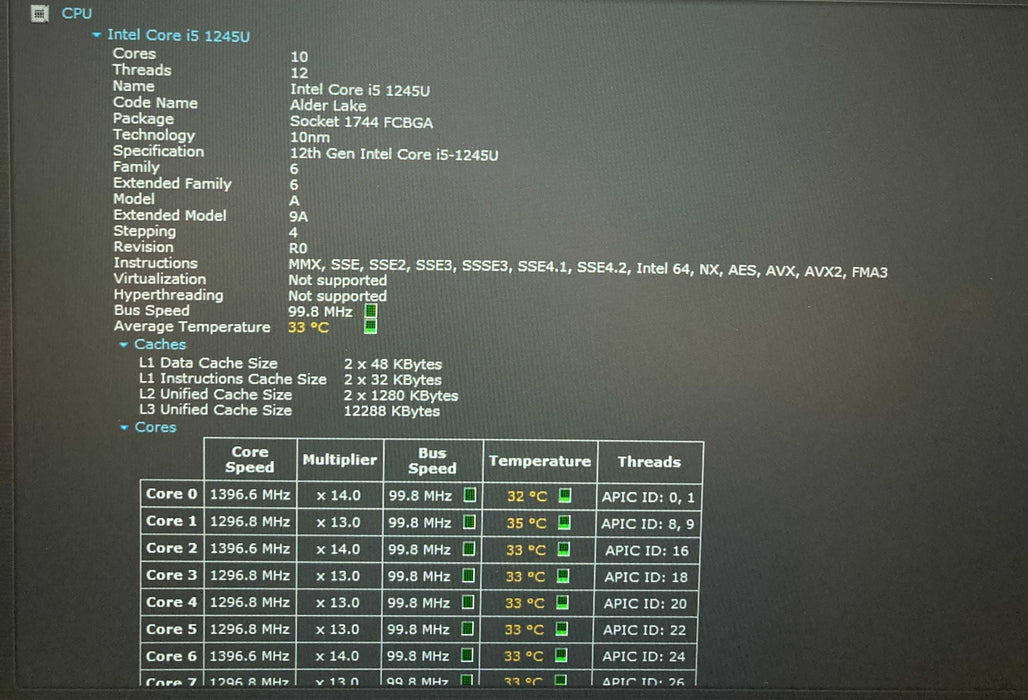Click the green indicator beside Bus Speed 99.8 MHz
Screen dimensions: 1028x700
370,311
